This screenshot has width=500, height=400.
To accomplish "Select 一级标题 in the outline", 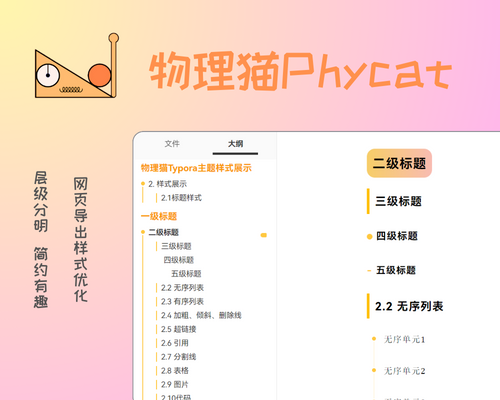I will 159,216.
